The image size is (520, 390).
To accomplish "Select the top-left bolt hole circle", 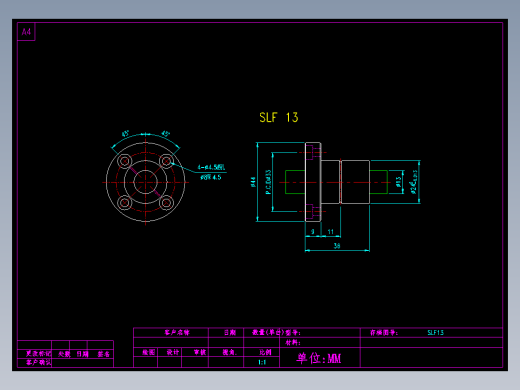I will pyautogui.click(x=125, y=161).
